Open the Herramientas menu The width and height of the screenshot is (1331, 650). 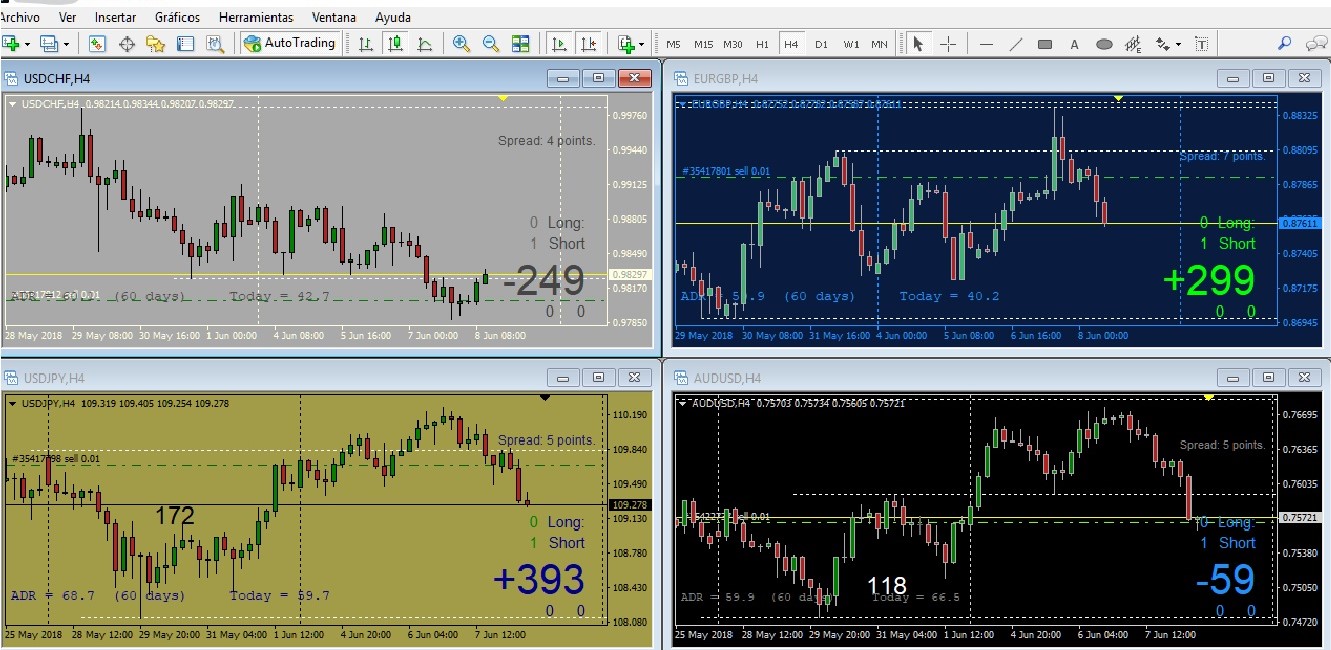click(256, 17)
